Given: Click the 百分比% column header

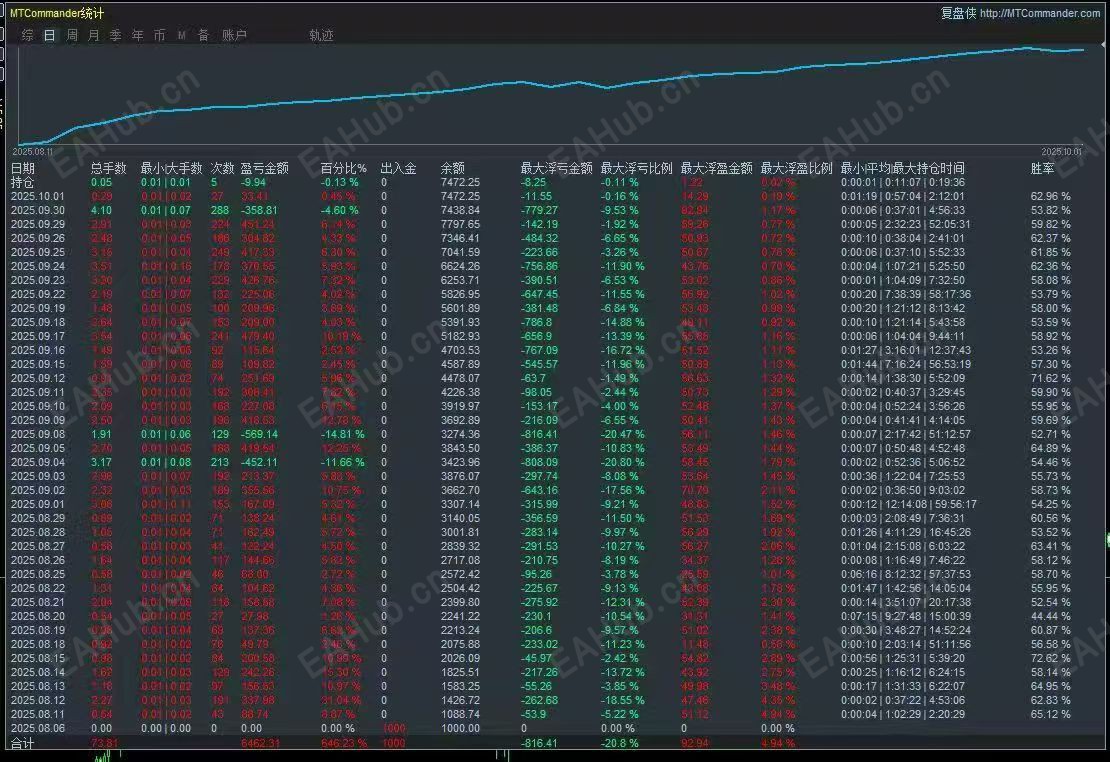Looking at the screenshot, I should (x=344, y=169).
